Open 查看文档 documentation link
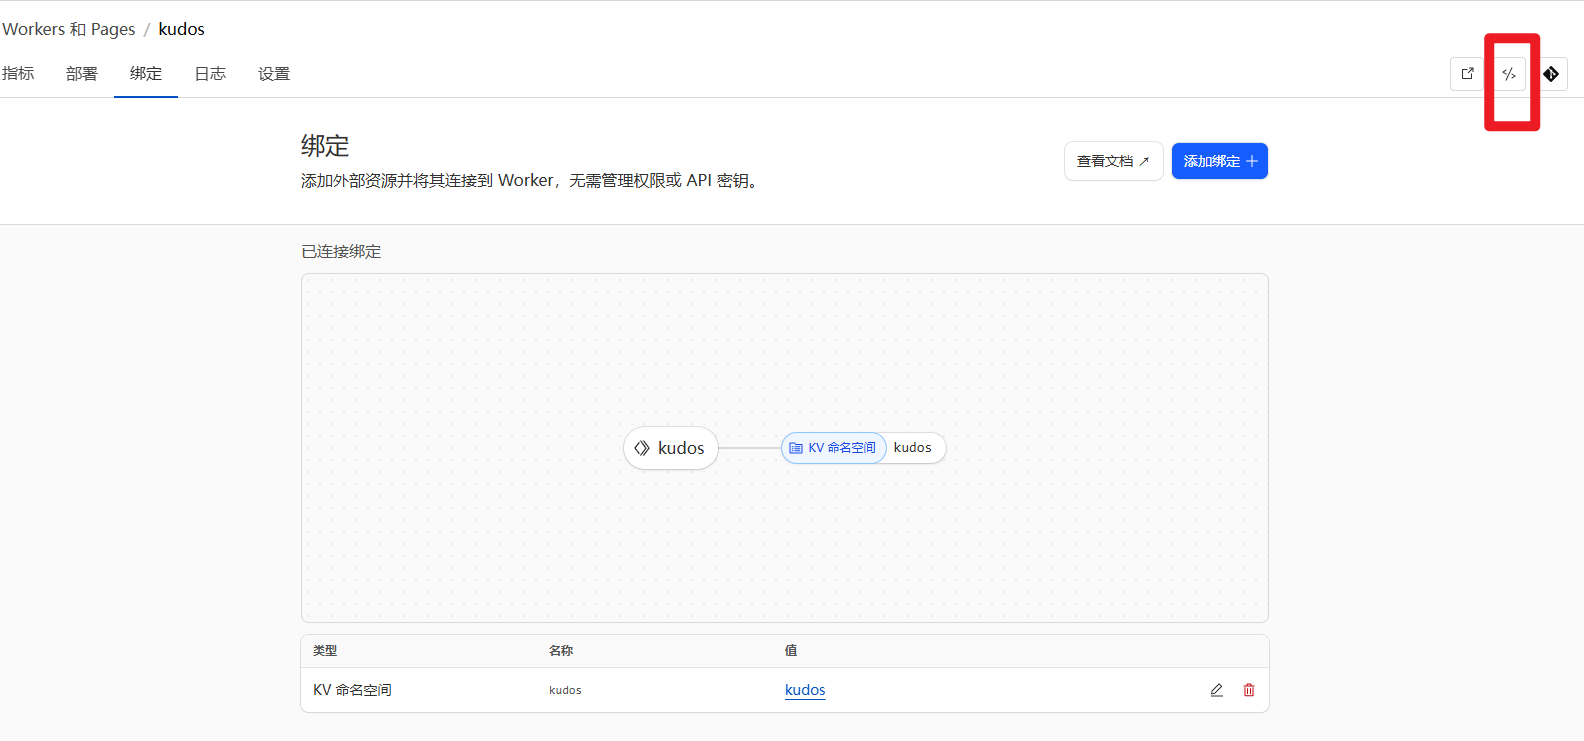Viewport: 1584px width, 741px height. (x=1113, y=161)
